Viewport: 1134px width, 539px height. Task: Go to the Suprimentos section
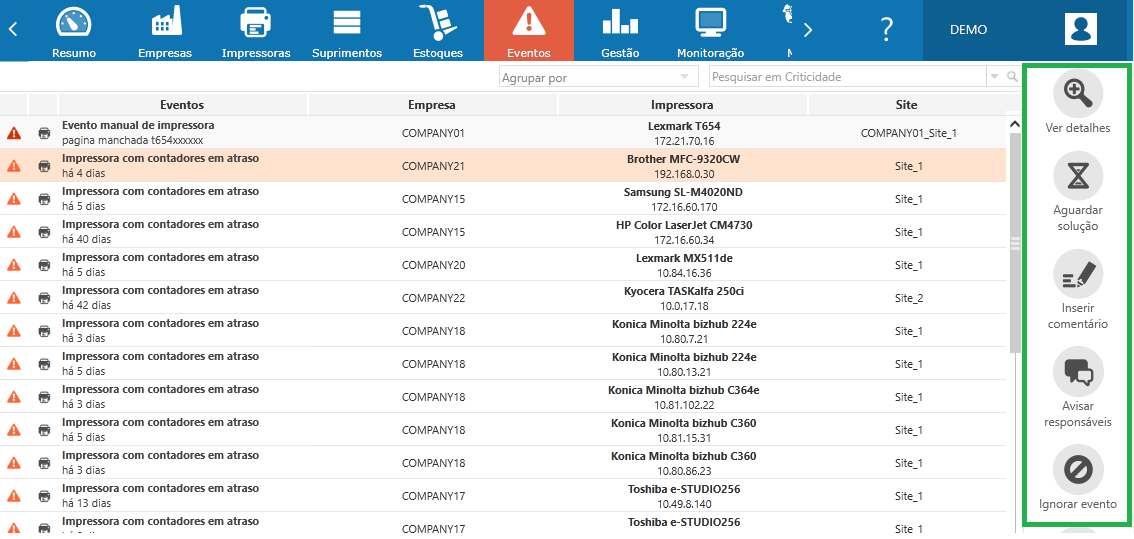click(347, 31)
